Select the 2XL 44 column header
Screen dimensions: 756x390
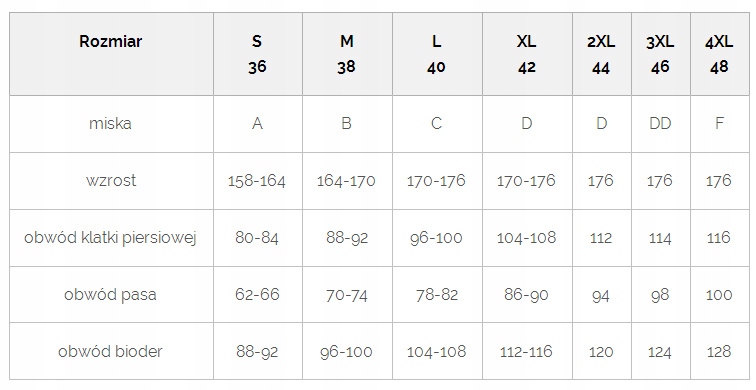coord(602,54)
